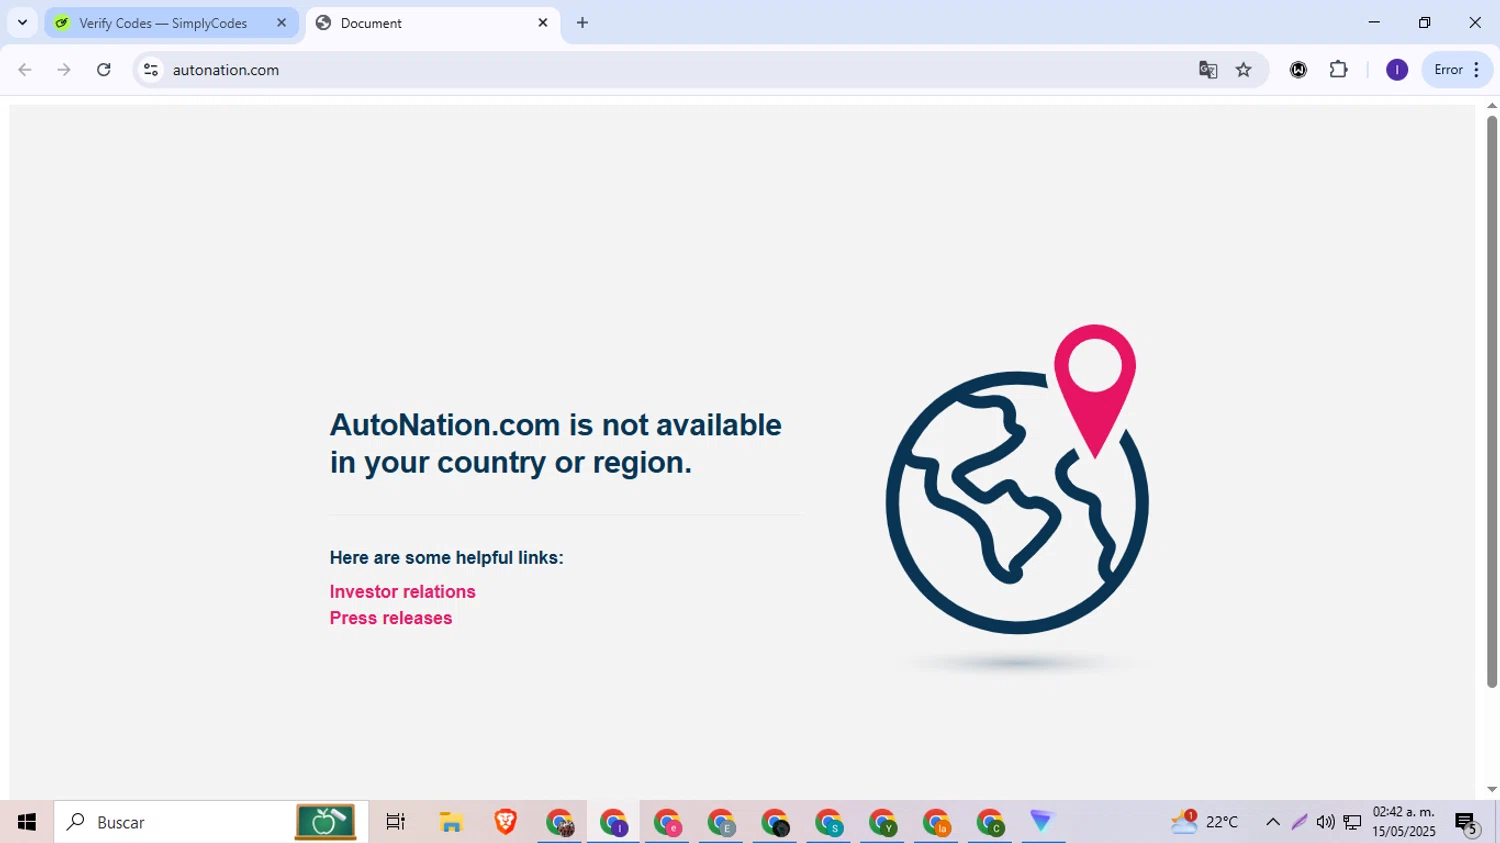Image resolution: width=1500 pixels, height=843 pixels.
Task: Go forward to the next page
Action: (64, 70)
